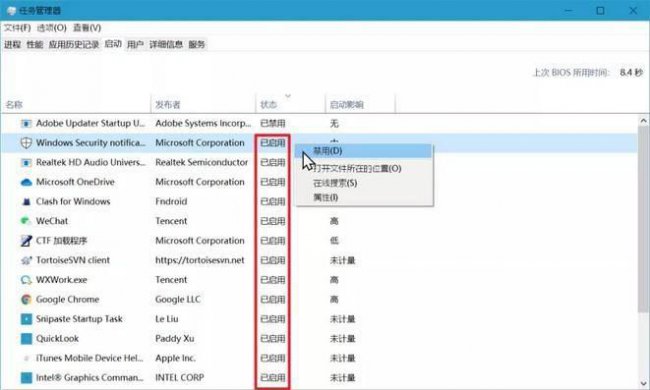Select the Intel® Graphics Comman... row name

click(x=90, y=378)
